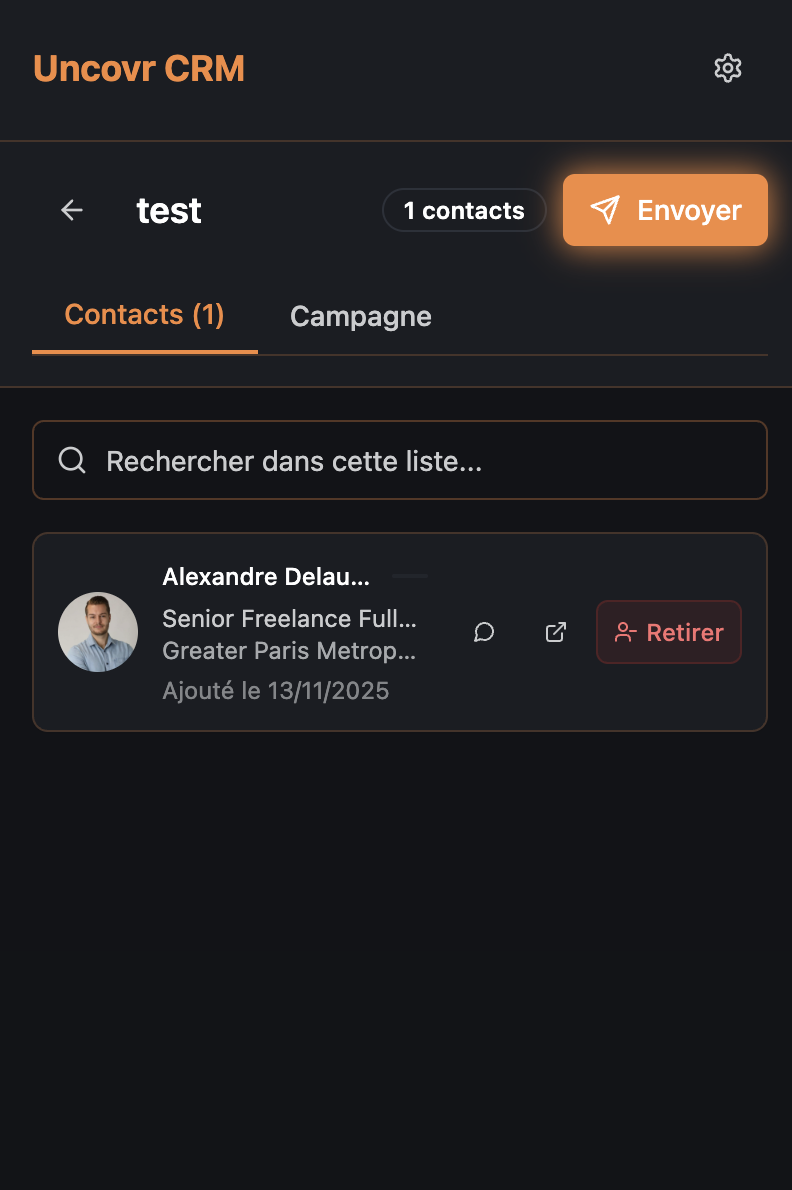Select the contact name Alexandre Delau…
Viewport: 792px width, 1190px height.
266,577
